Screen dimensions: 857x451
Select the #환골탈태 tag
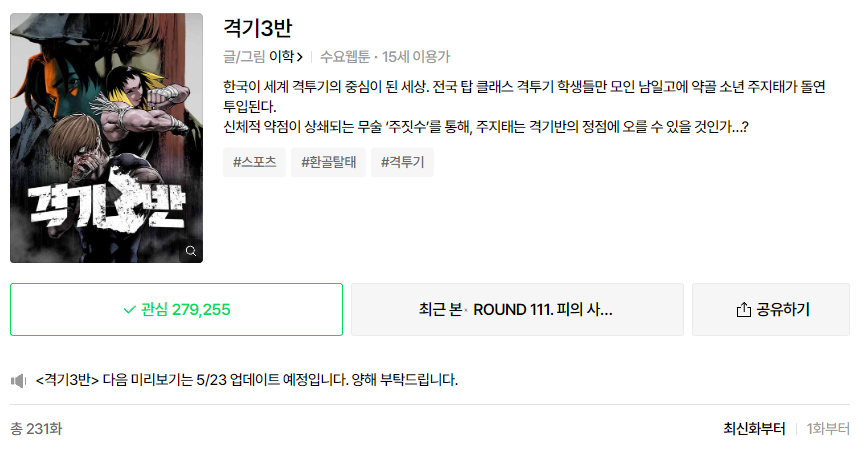pyautogui.click(x=328, y=162)
